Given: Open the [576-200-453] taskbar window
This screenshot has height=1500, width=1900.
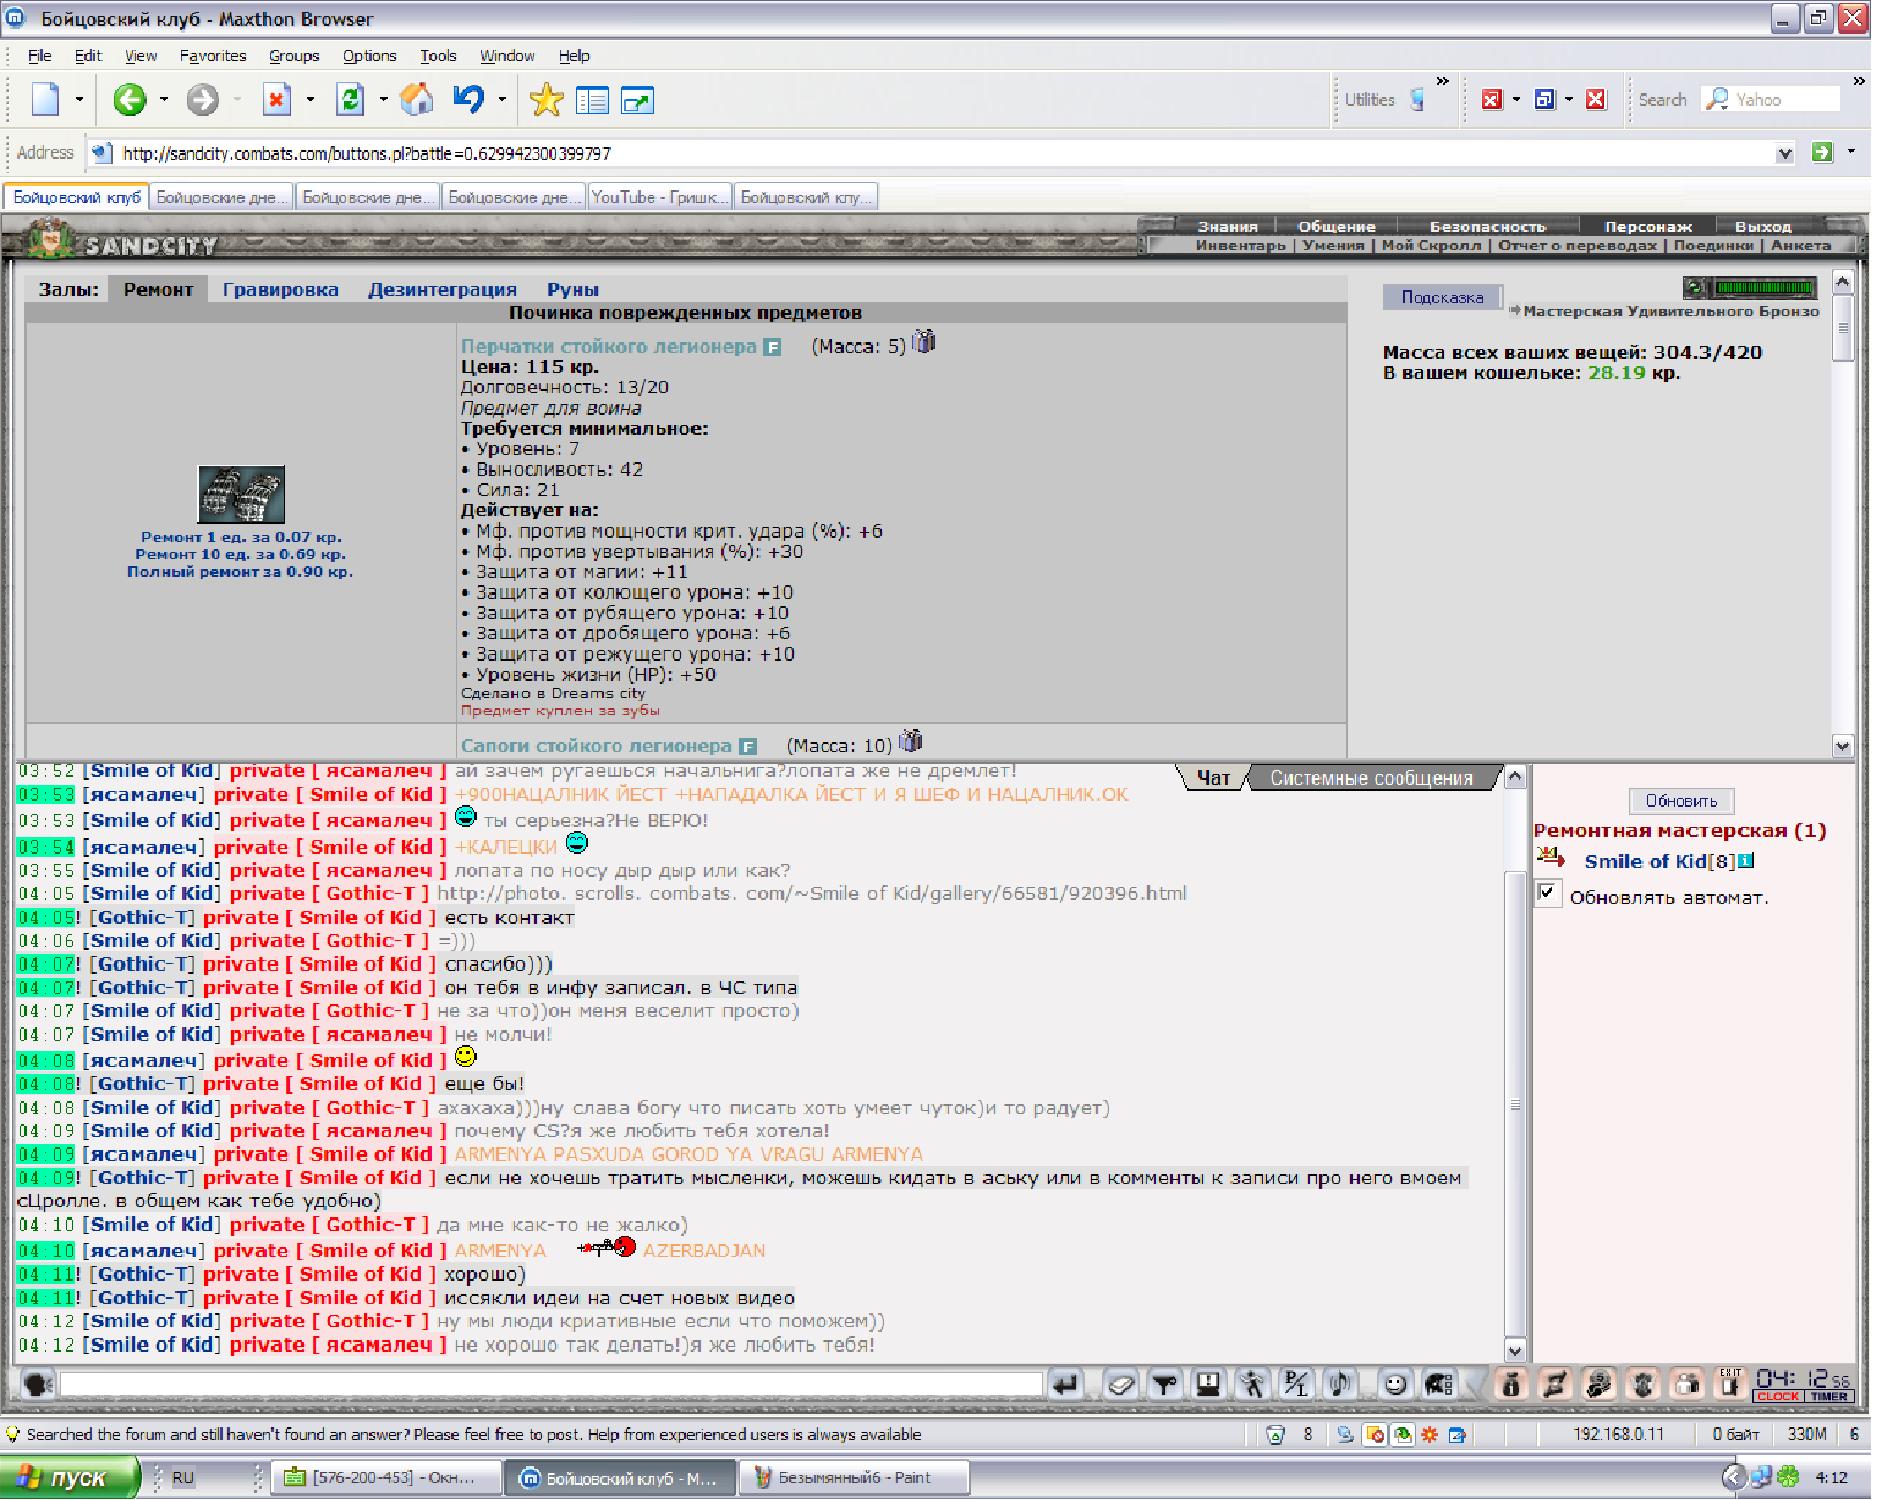Looking at the screenshot, I should pos(386,1478).
